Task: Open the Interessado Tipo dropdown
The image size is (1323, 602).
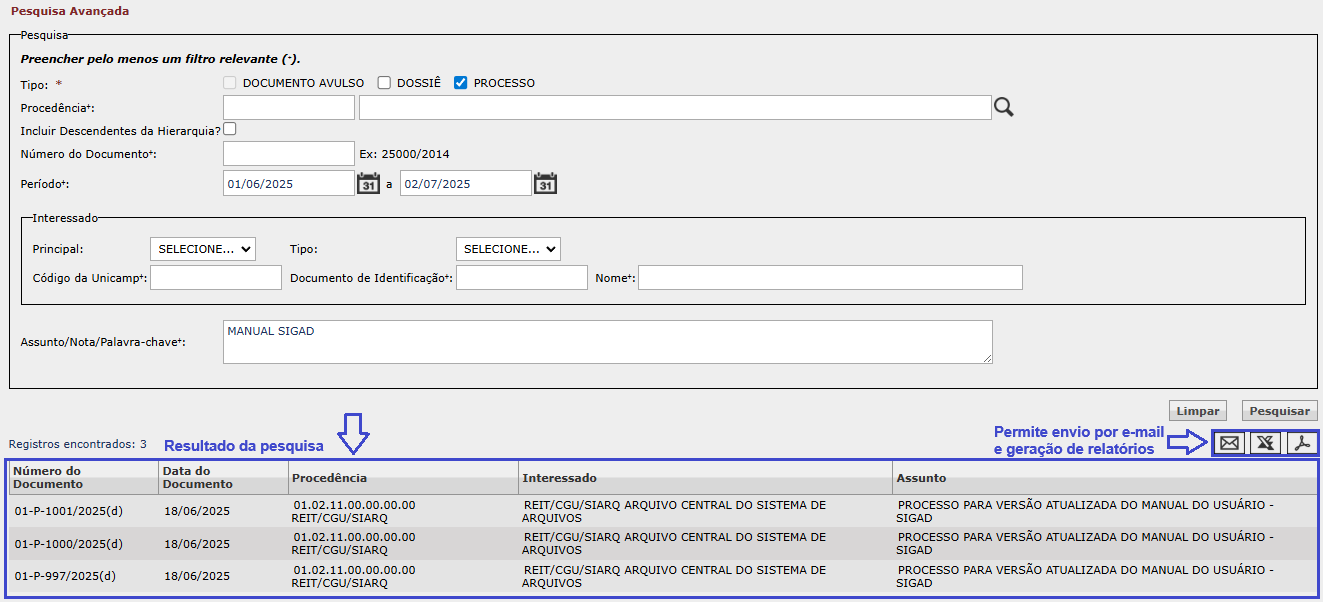Action: point(508,249)
